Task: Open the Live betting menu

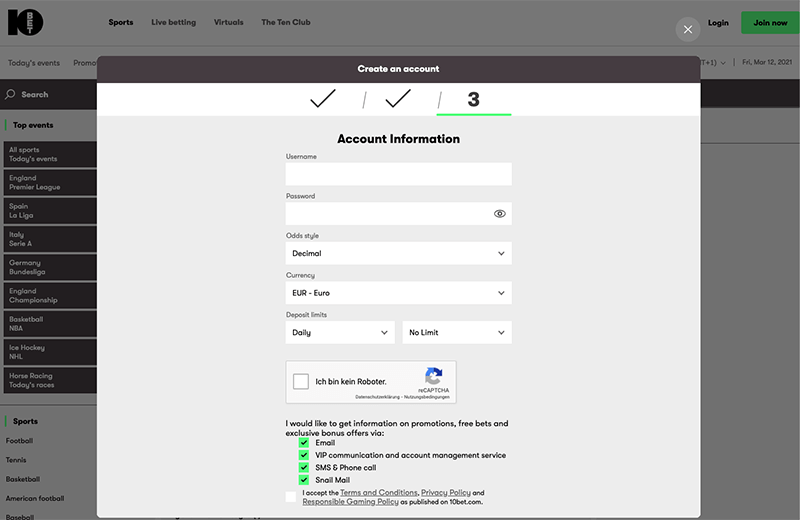Action: coord(173,22)
